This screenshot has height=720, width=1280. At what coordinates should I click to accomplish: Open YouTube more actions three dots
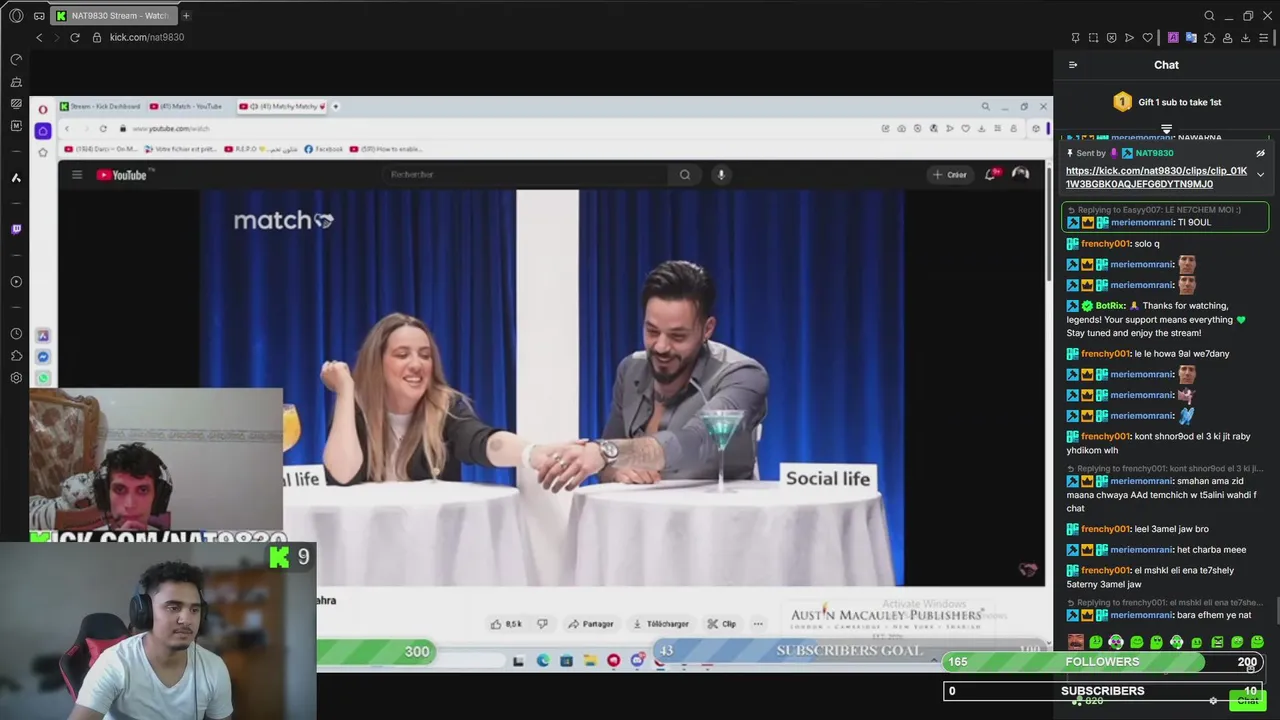(x=758, y=624)
